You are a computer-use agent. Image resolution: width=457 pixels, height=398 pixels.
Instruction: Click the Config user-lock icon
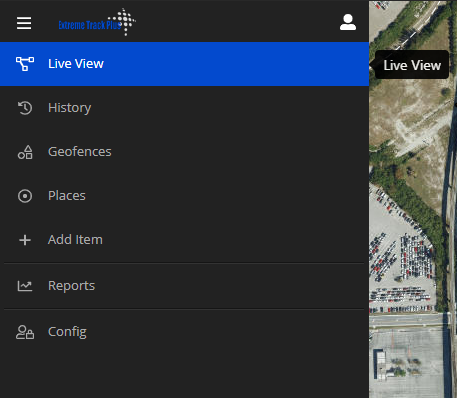[x=25, y=332]
